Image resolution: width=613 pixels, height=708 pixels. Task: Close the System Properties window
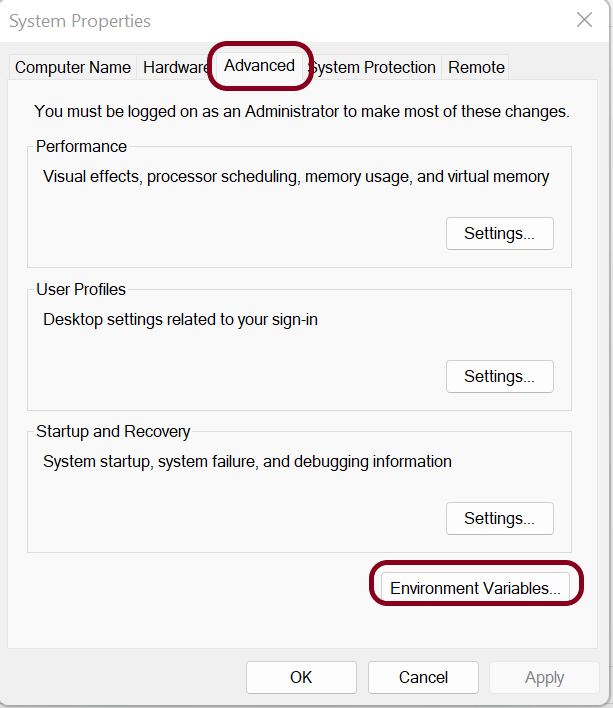(584, 20)
